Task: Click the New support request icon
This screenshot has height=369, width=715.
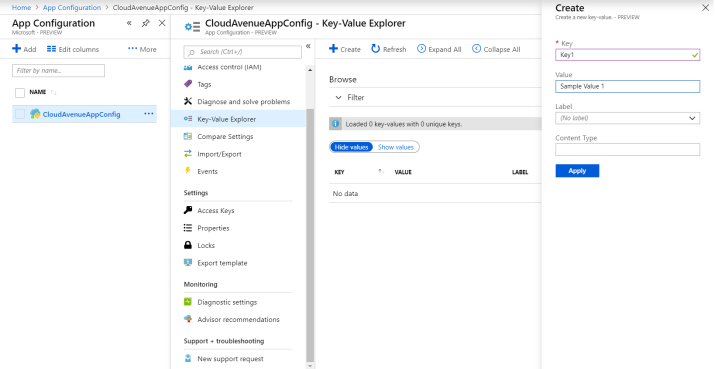Action: [x=188, y=359]
